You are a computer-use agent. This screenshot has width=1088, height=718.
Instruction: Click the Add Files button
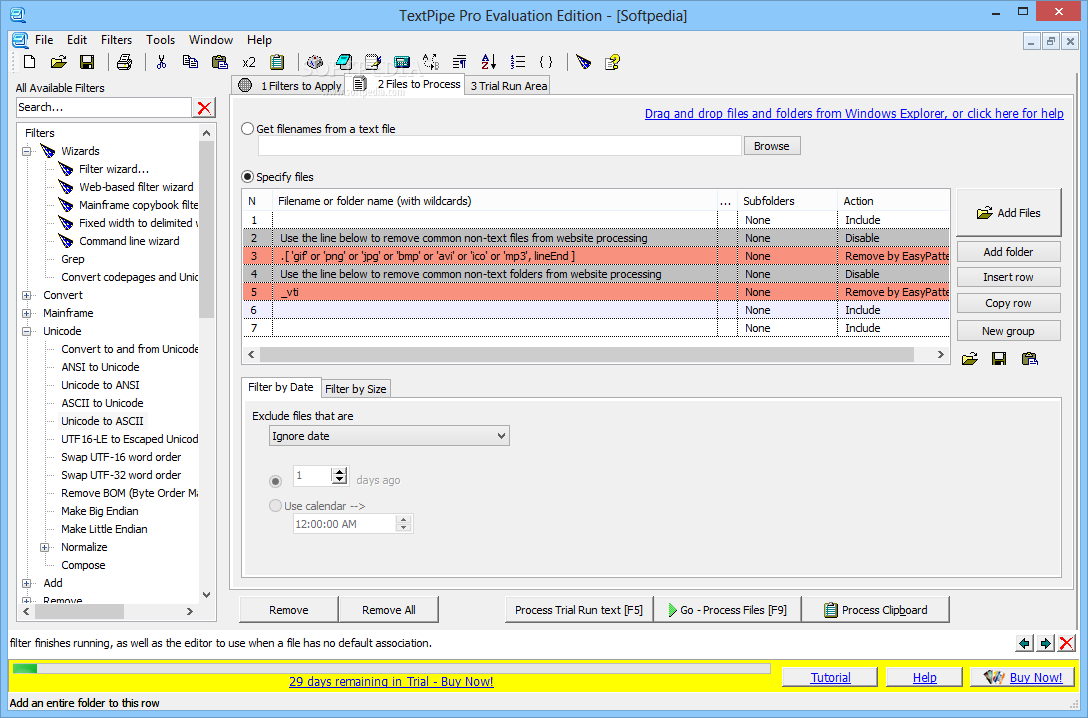pyautogui.click(x=1008, y=213)
